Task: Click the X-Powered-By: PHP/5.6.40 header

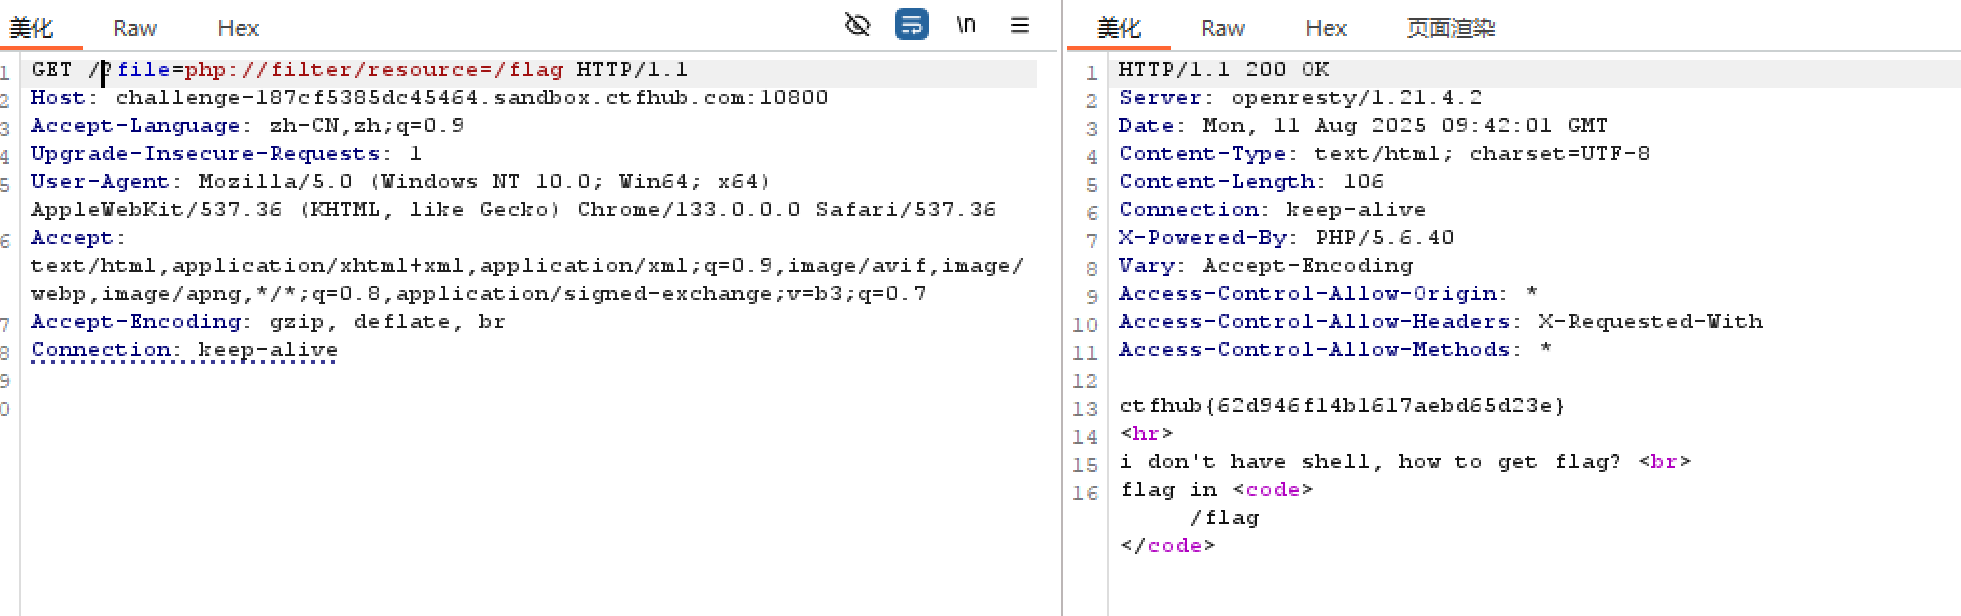Action: pos(1287,238)
